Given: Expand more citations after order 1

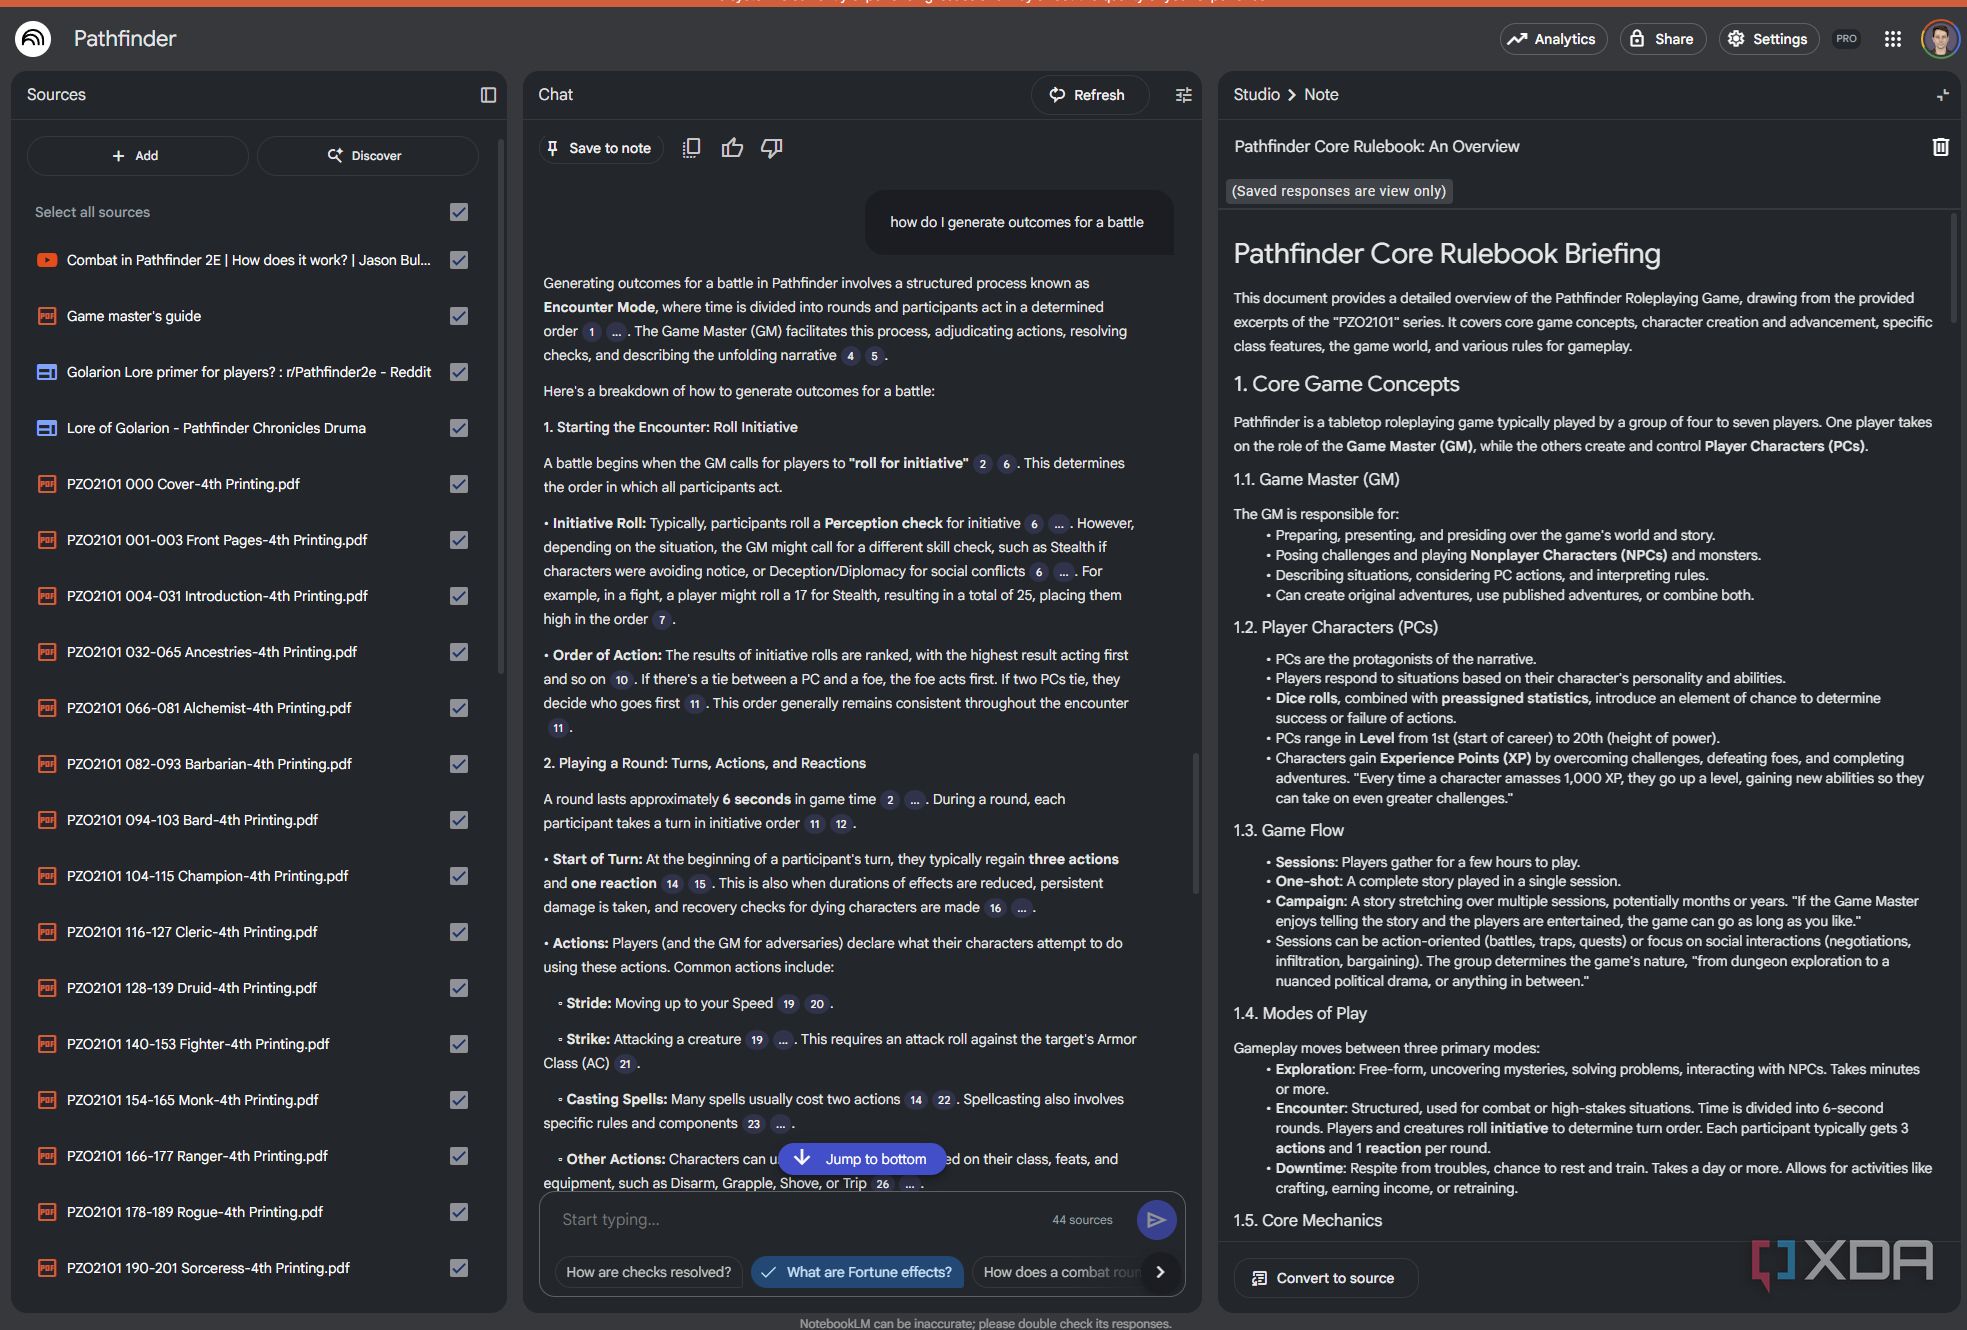Looking at the screenshot, I should [x=616, y=332].
